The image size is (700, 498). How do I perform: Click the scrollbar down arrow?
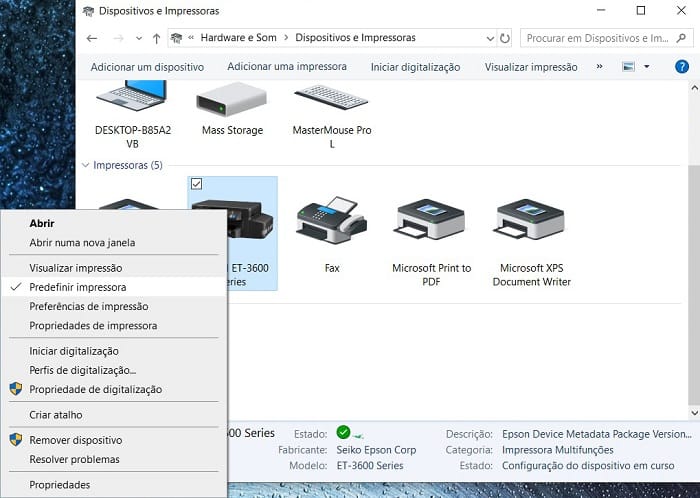pos(695,413)
